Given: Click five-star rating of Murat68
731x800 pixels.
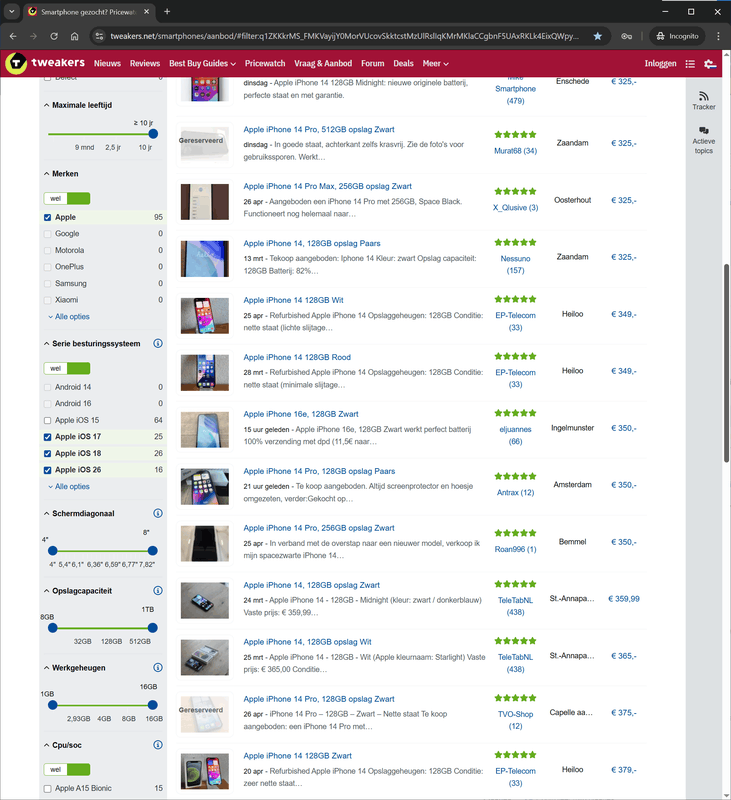Looking at the screenshot, I should [515, 135].
